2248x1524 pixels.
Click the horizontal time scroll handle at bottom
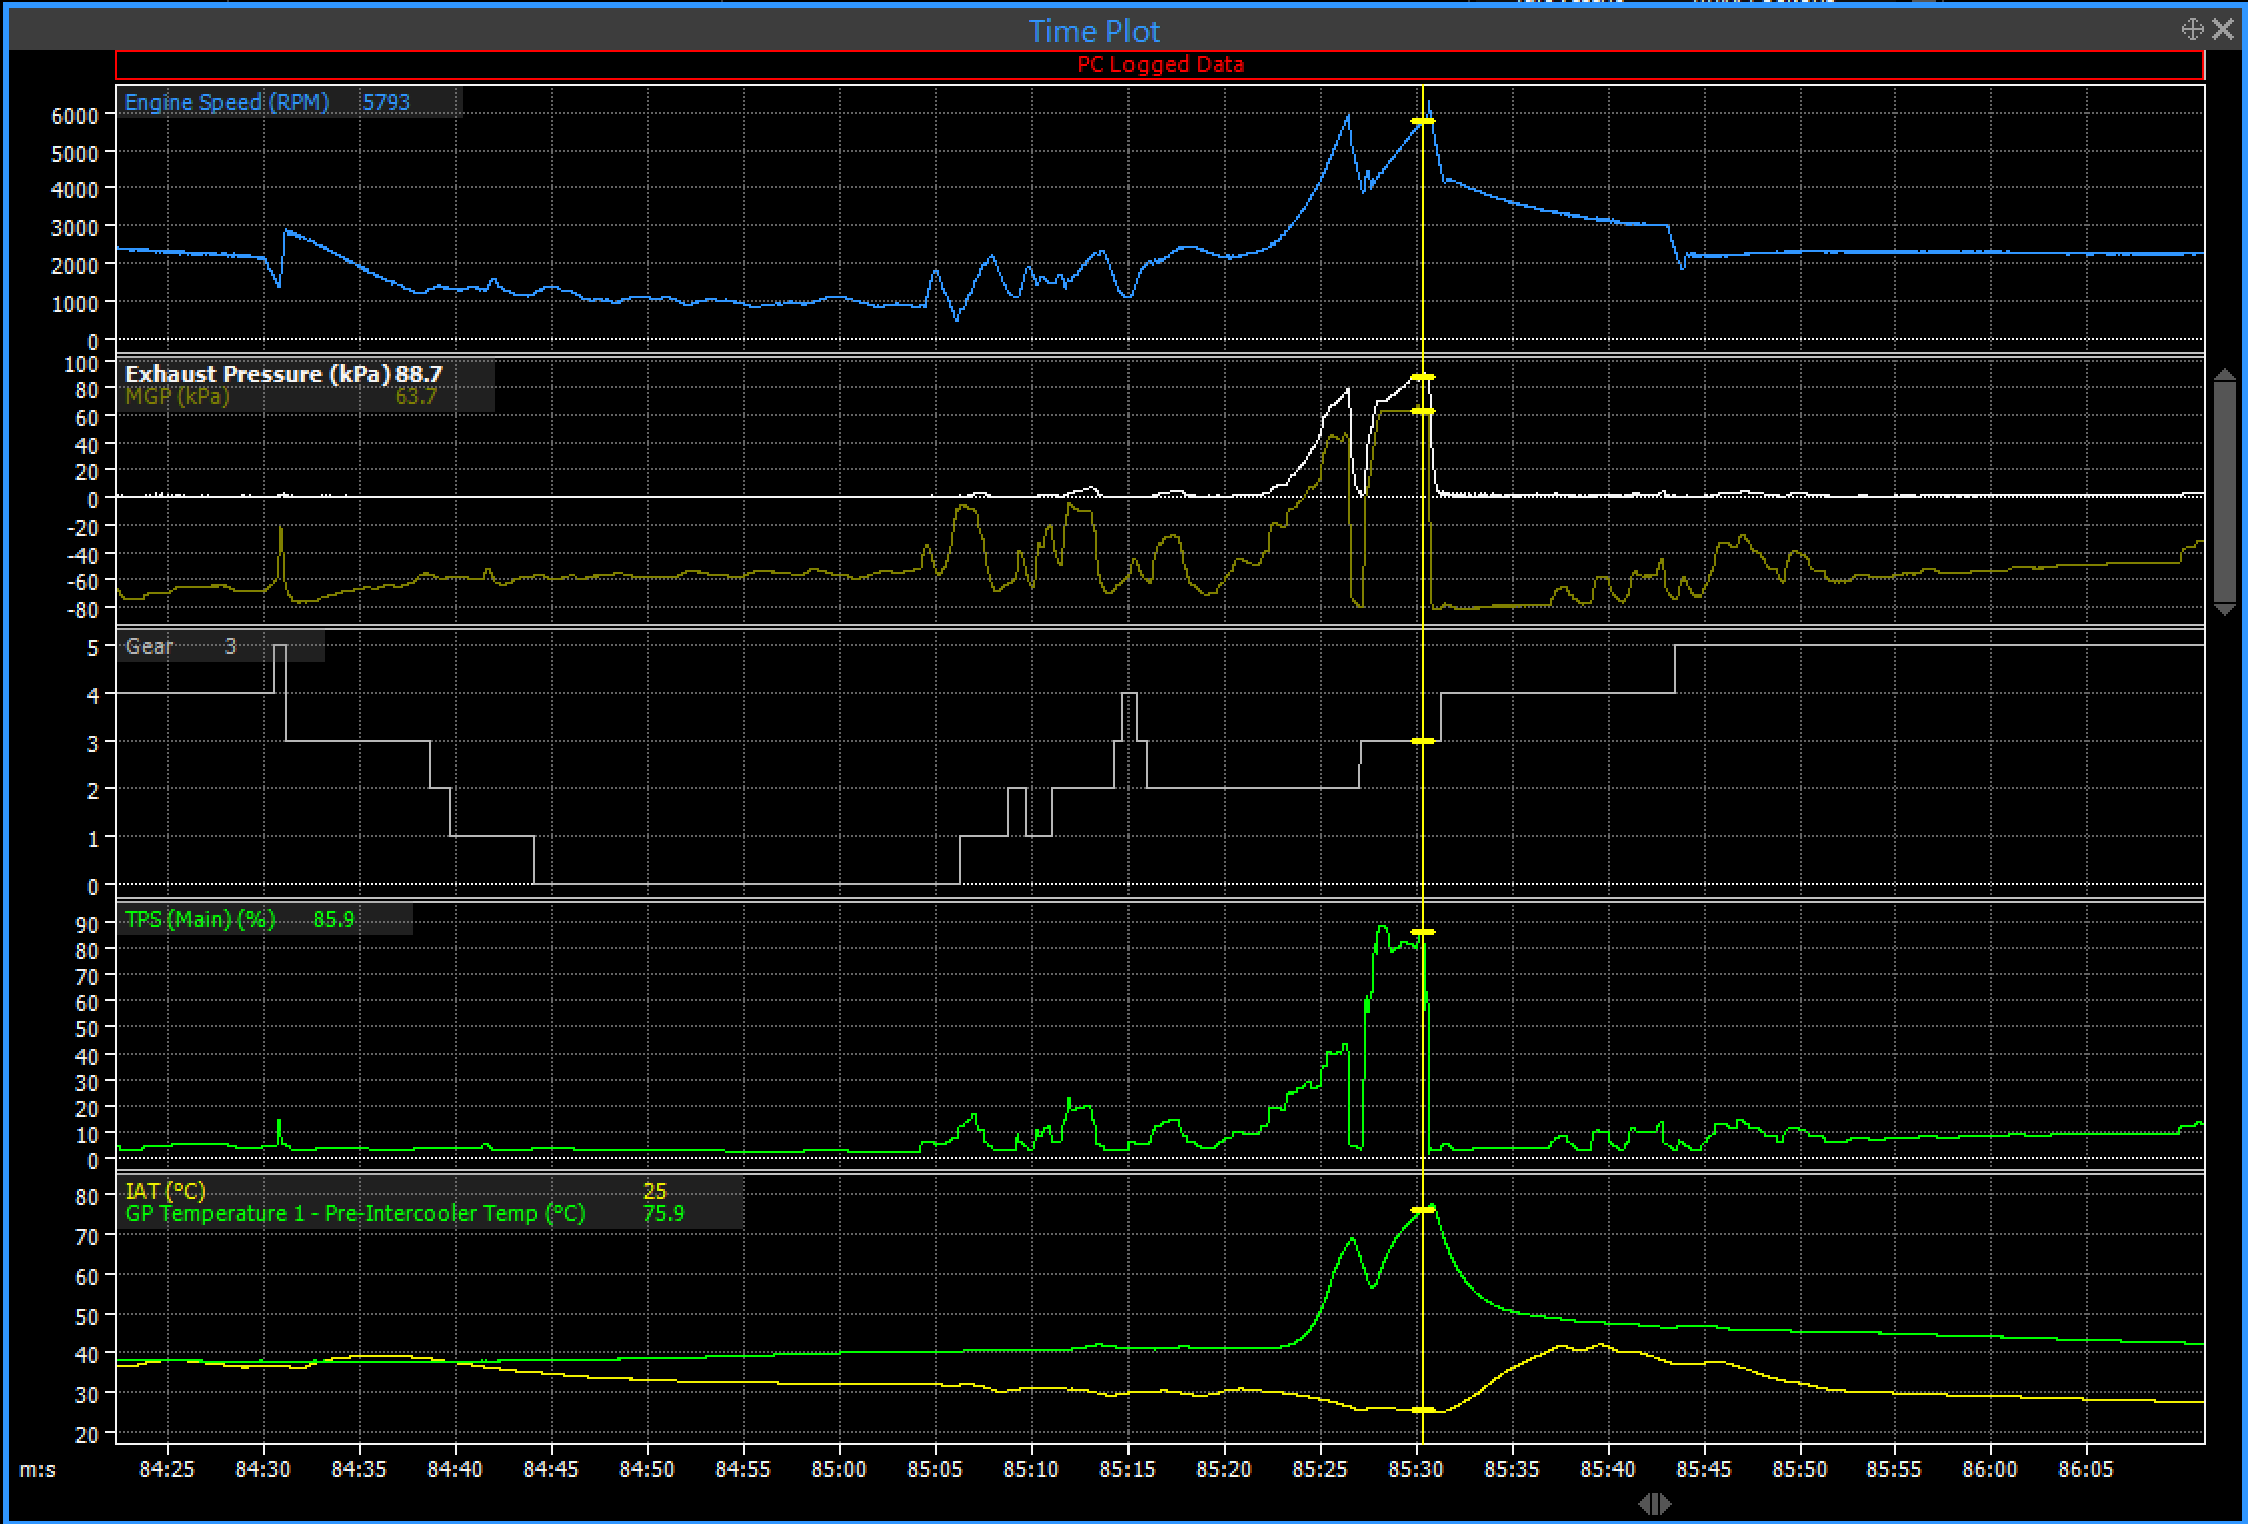tap(1655, 1503)
